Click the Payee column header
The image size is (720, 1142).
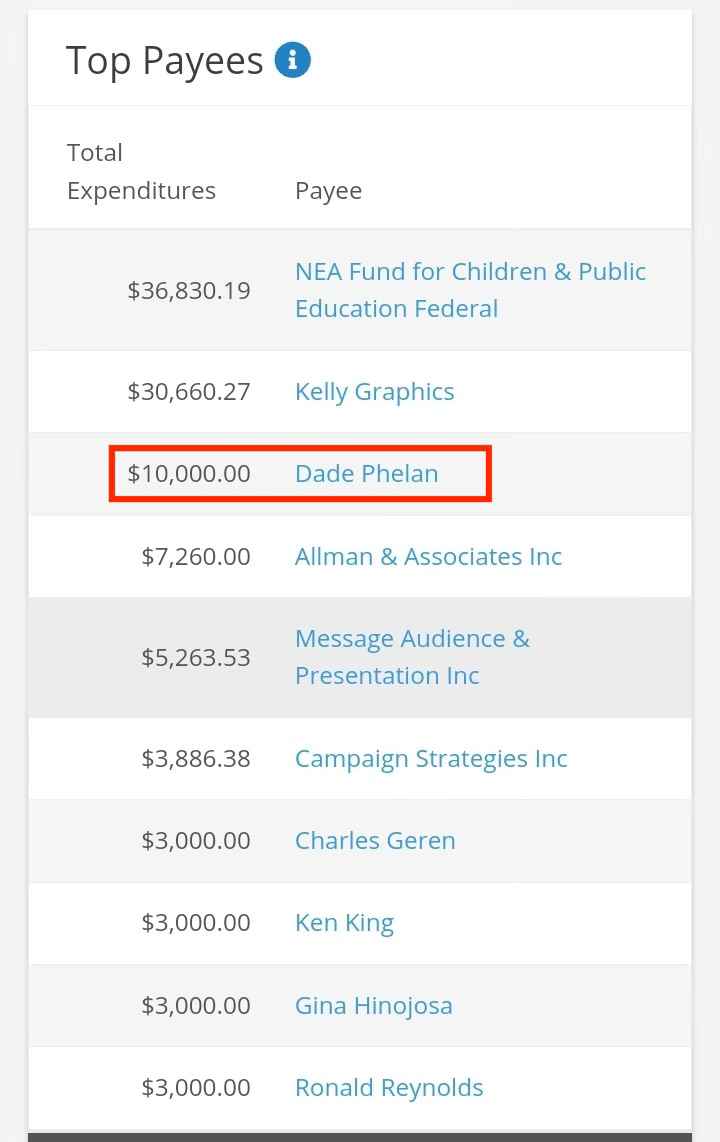click(x=328, y=191)
